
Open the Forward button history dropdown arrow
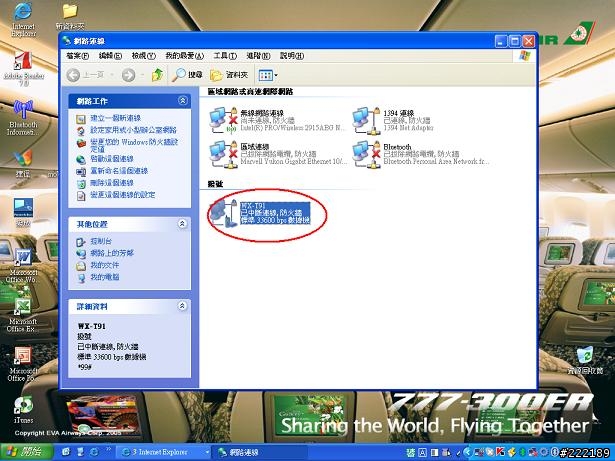pyautogui.click(x=142, y=75)
